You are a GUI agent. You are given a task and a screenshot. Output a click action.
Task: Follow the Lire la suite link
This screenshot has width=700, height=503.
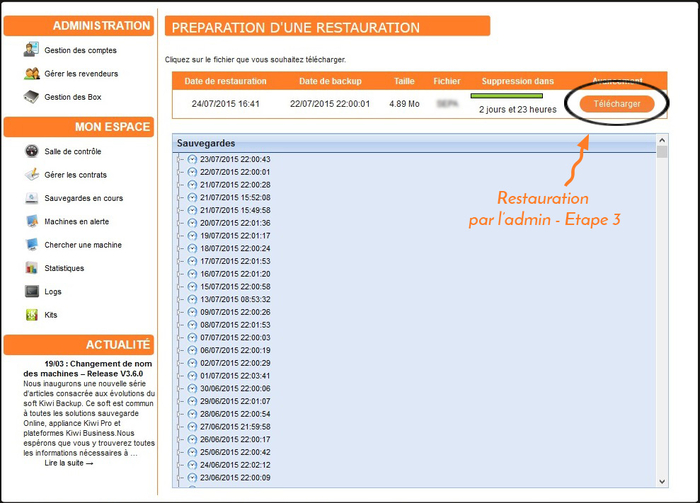[69, 463]
